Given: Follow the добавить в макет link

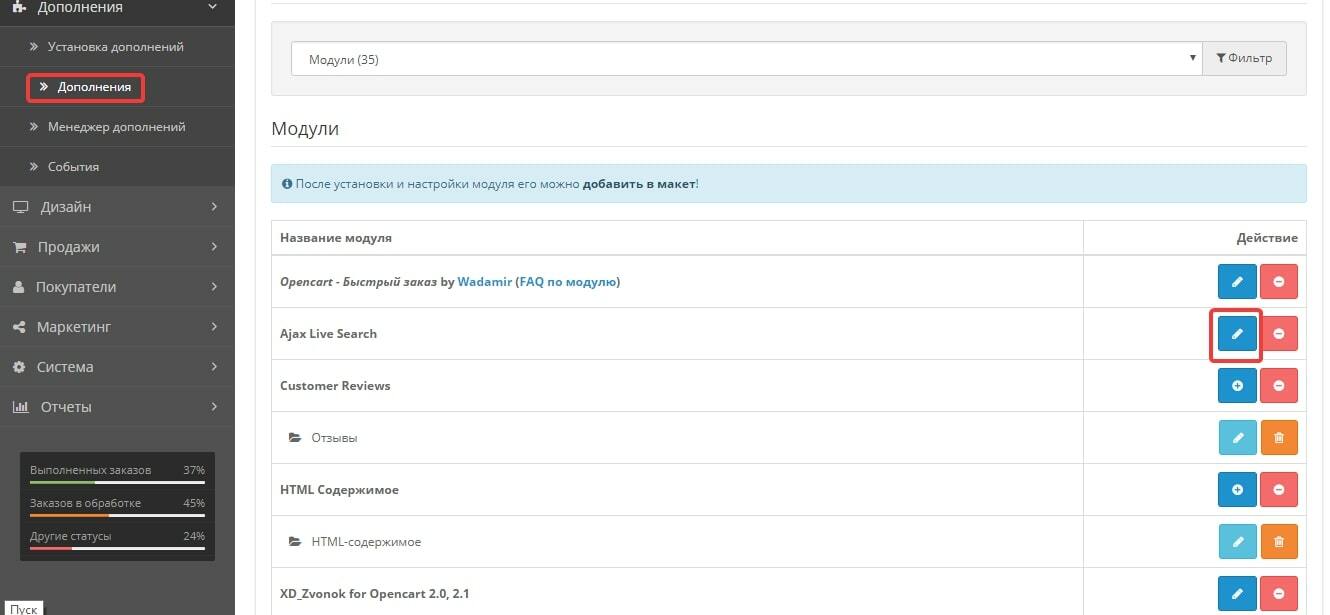Looking at the screenshot, I should coord(639,184).
